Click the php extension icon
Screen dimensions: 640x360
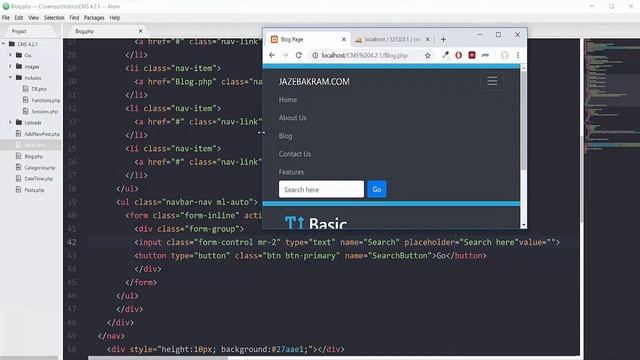485,55
